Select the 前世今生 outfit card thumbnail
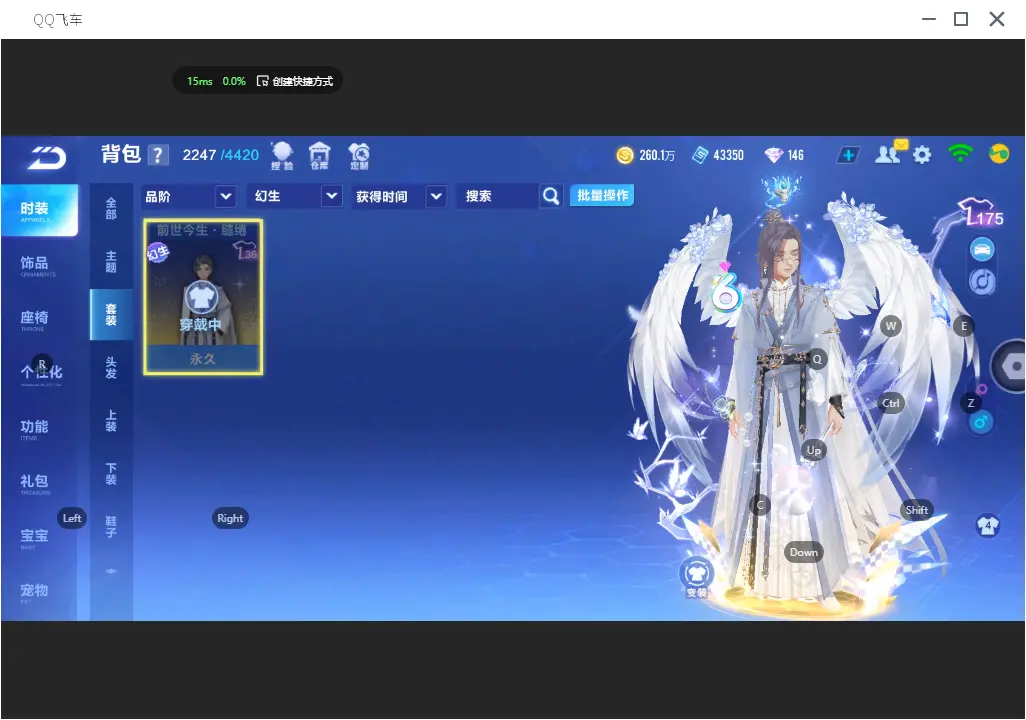The height and width of the screenshot is (720, 1026). [x=203, y=297]
